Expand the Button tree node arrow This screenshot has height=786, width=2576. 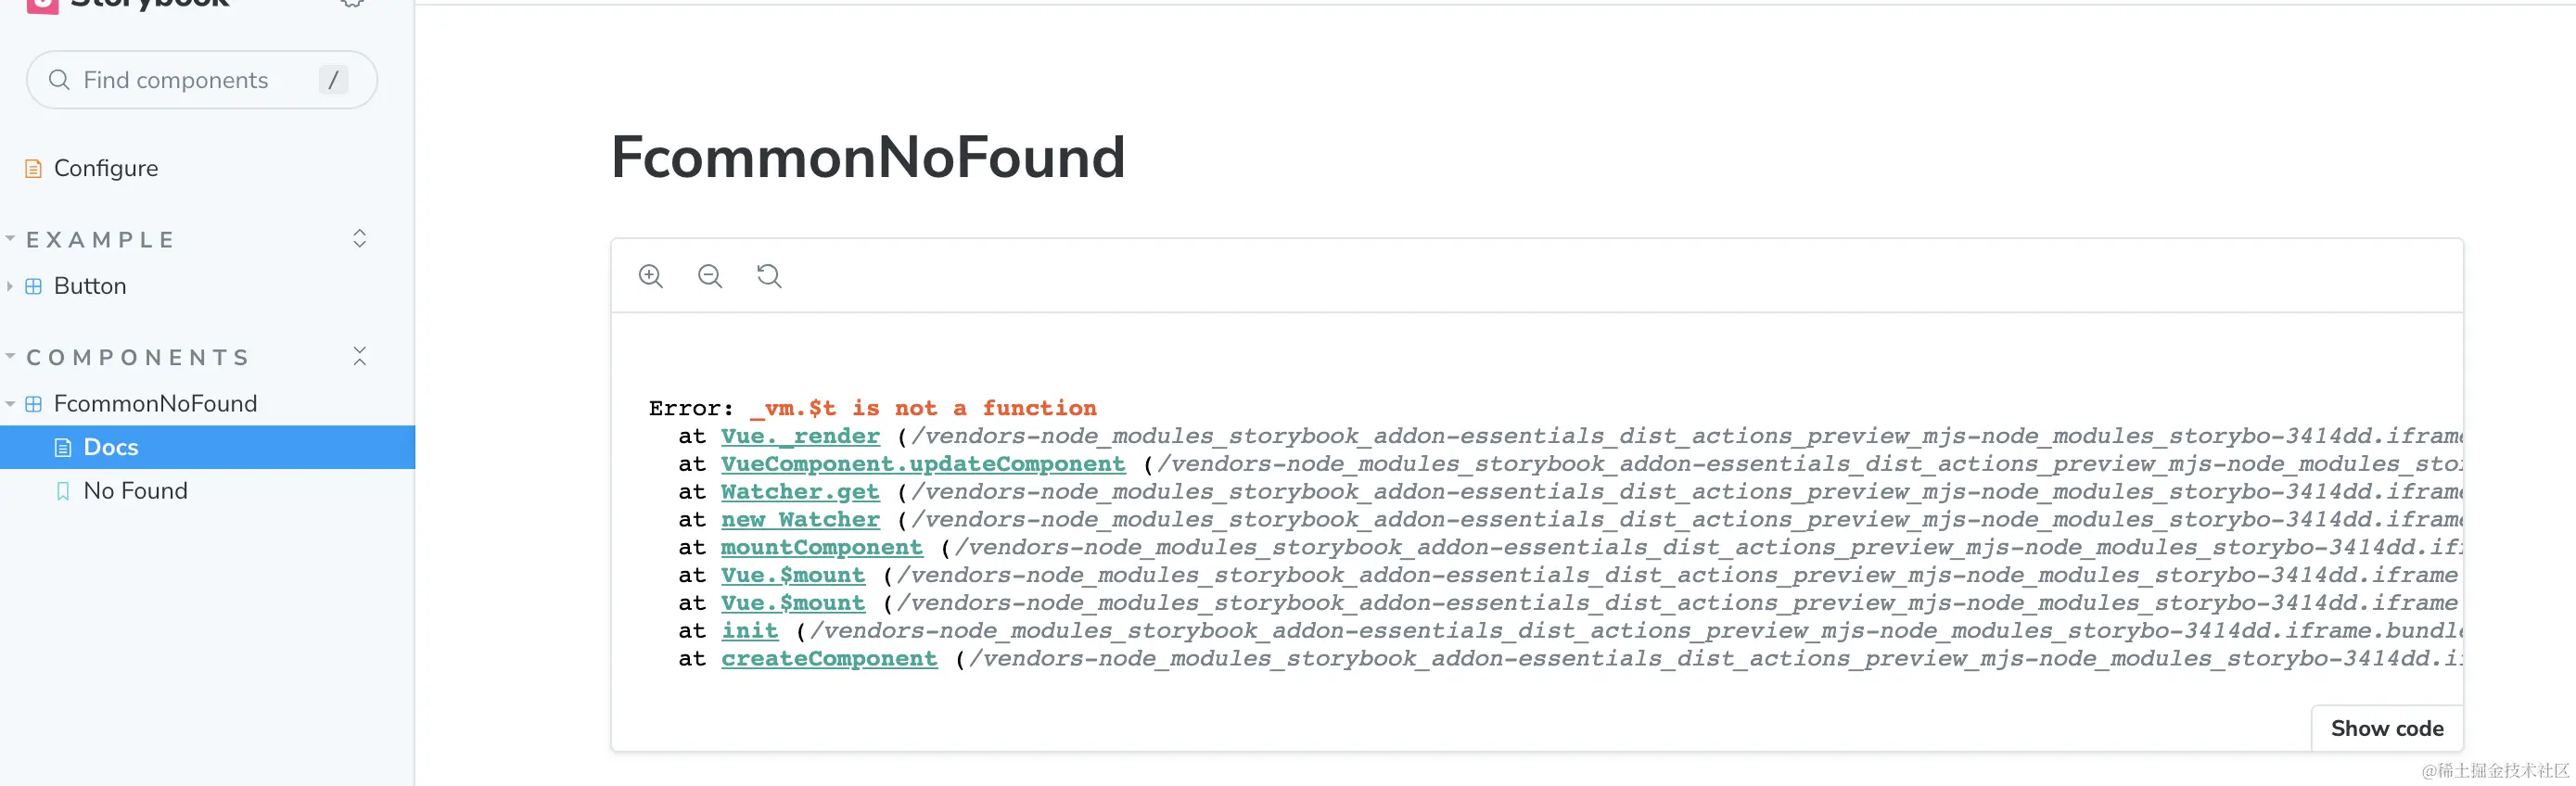[10, 287]
